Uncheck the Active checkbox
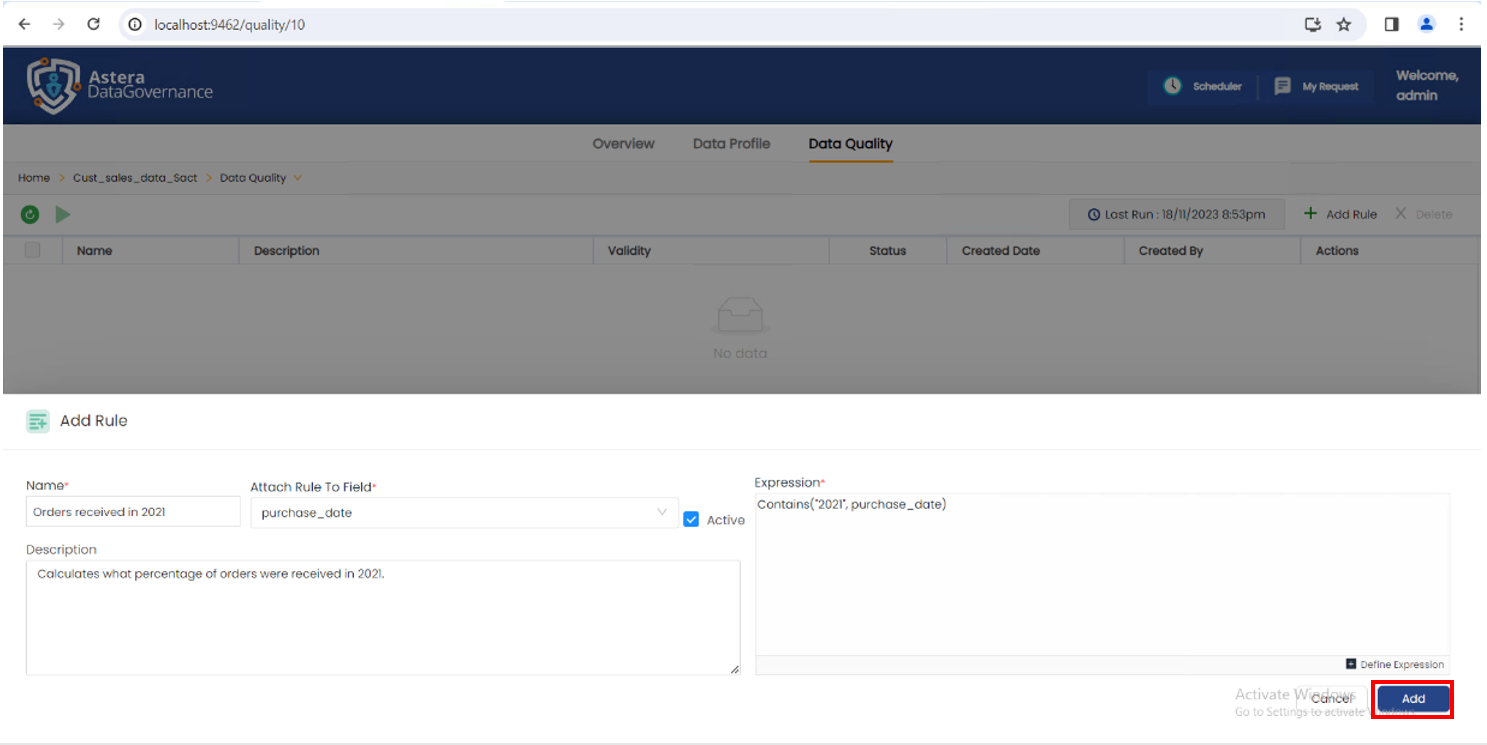 (x=691, y=520)
